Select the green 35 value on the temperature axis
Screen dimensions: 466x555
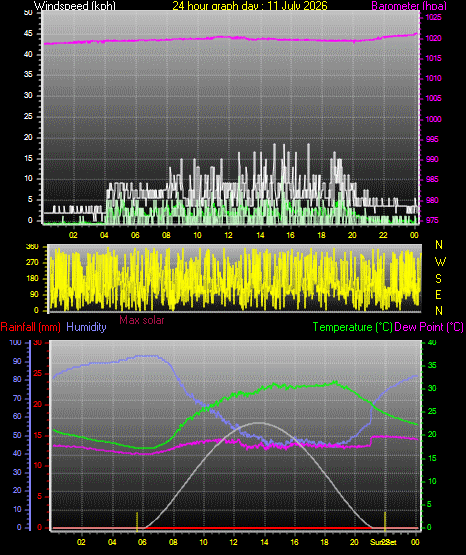coord(432,365)
